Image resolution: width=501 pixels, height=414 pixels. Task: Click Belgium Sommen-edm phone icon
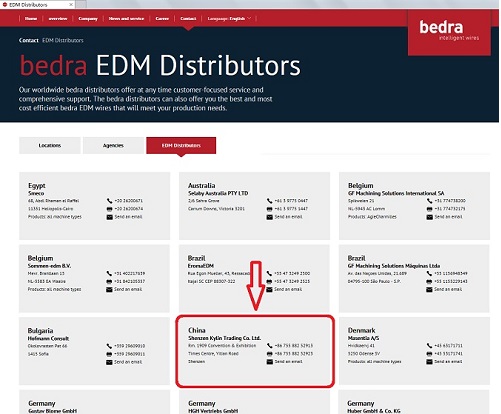109,273
